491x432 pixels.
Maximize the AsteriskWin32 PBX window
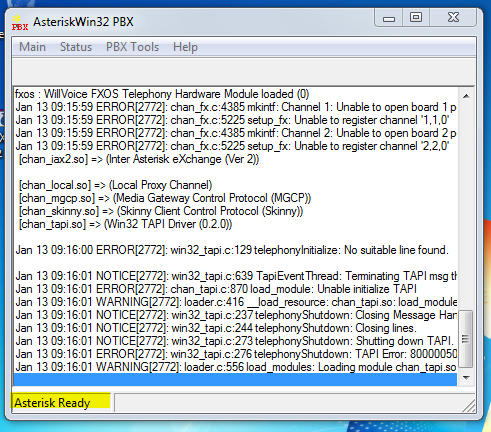coord(416,18)
